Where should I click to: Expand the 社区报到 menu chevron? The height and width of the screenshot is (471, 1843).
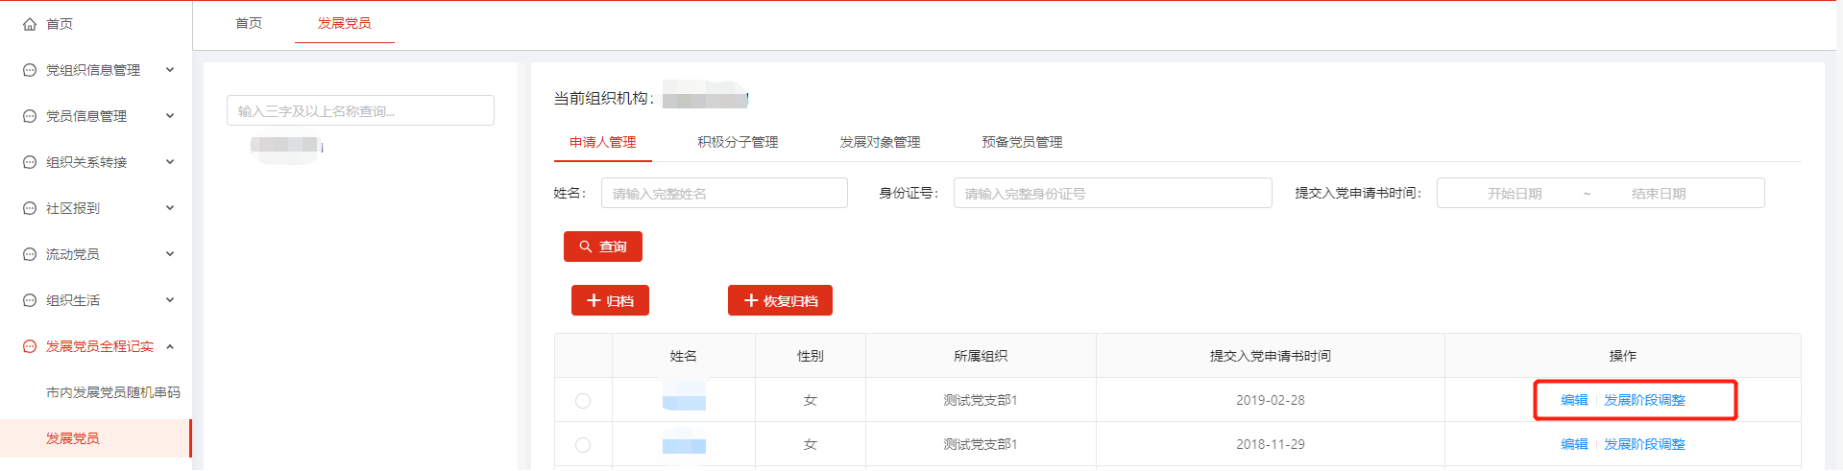(170, 208)
